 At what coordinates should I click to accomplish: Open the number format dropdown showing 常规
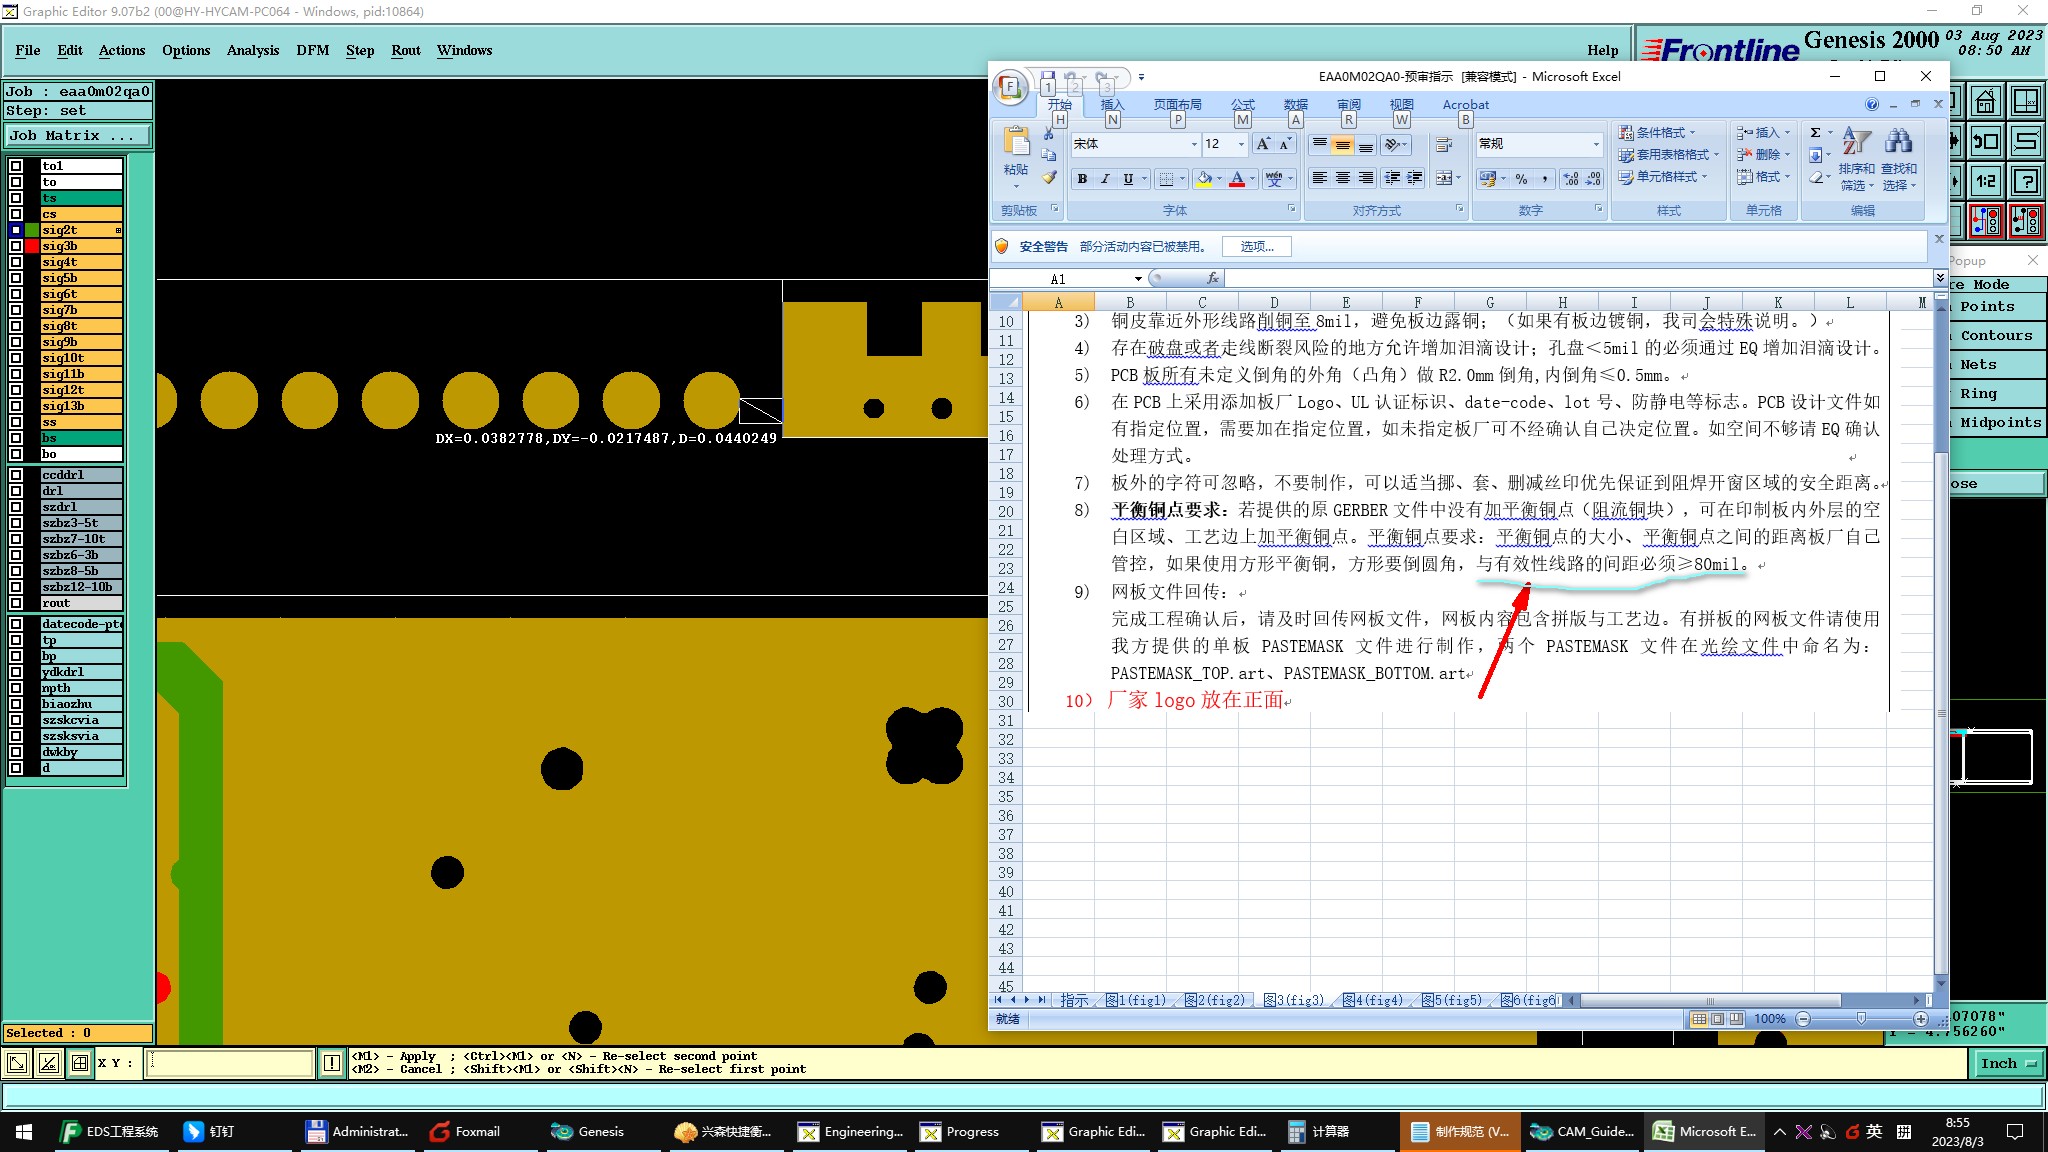click(x=1595, y=144)
